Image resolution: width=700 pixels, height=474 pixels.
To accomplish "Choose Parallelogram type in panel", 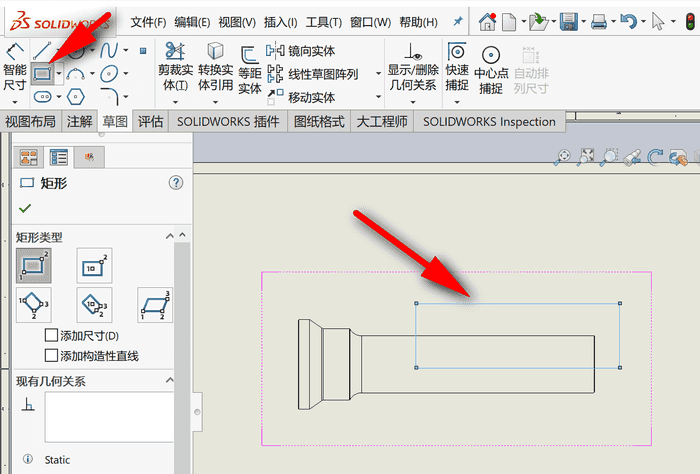I will [x=155, y=305].
